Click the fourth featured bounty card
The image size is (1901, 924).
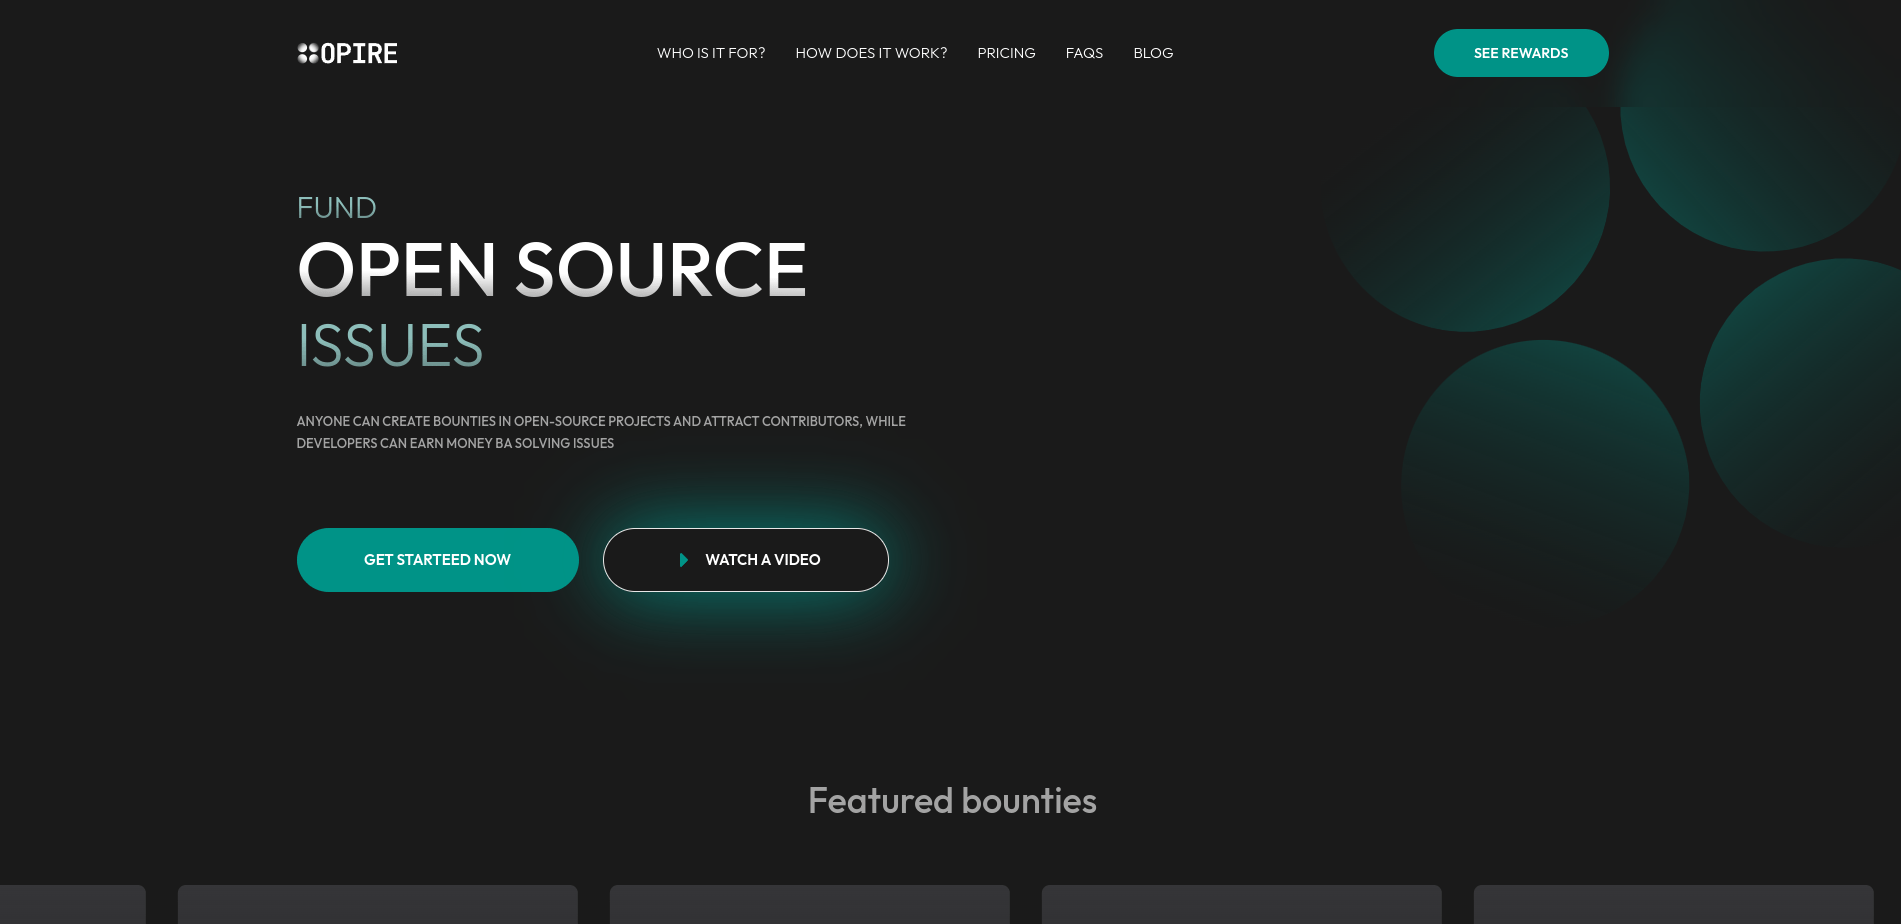(1241, 905)
